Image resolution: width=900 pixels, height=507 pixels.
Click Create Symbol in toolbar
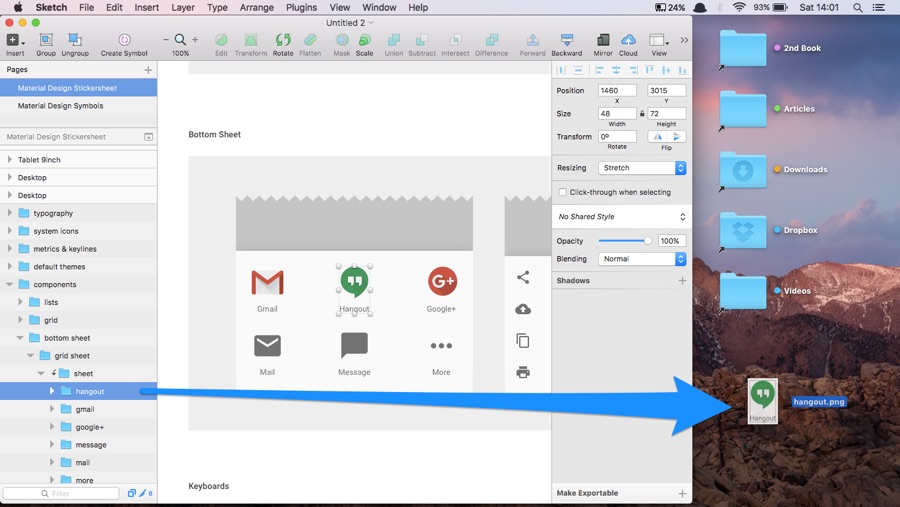click(x=124, y=44)
